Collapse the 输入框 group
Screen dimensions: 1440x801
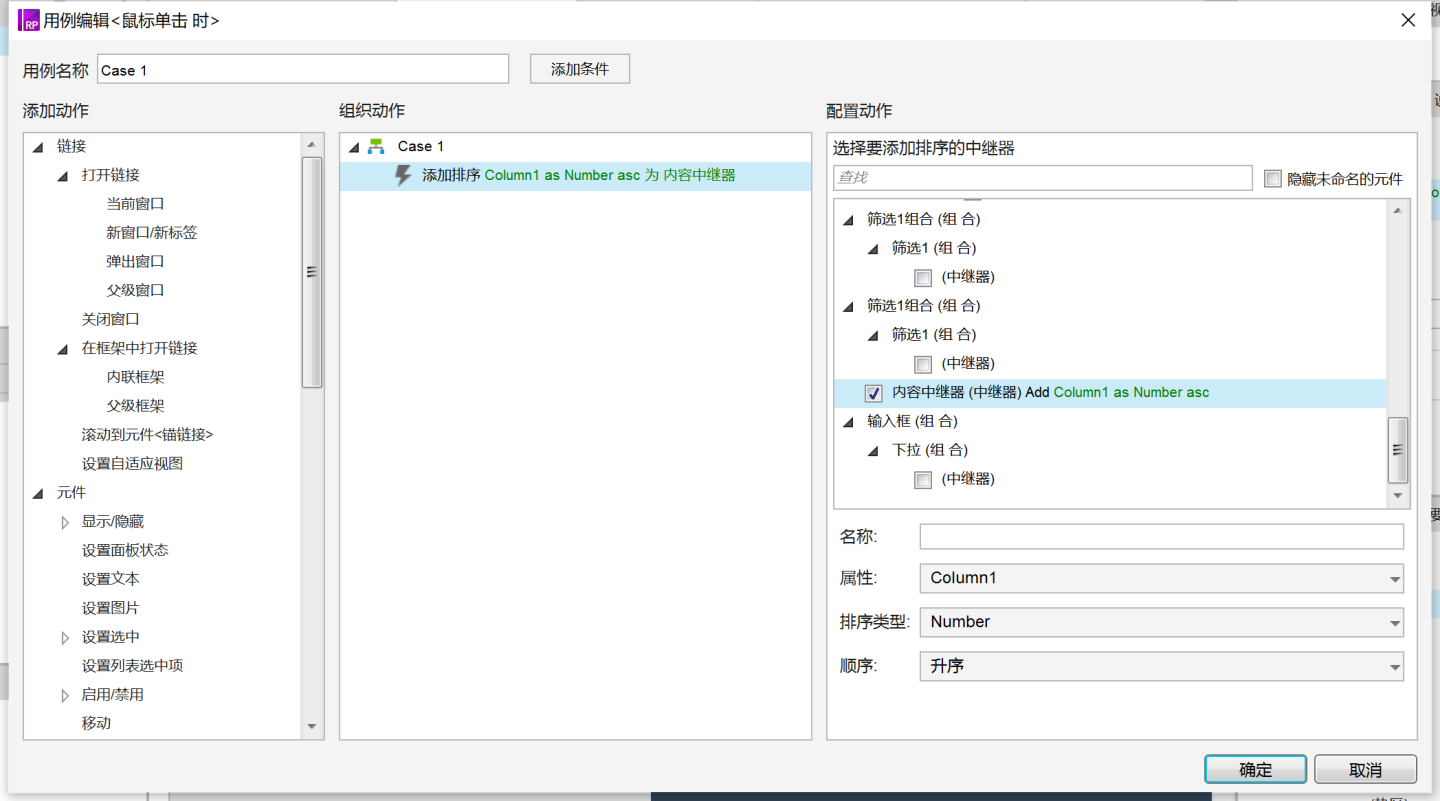click(848, 422)
